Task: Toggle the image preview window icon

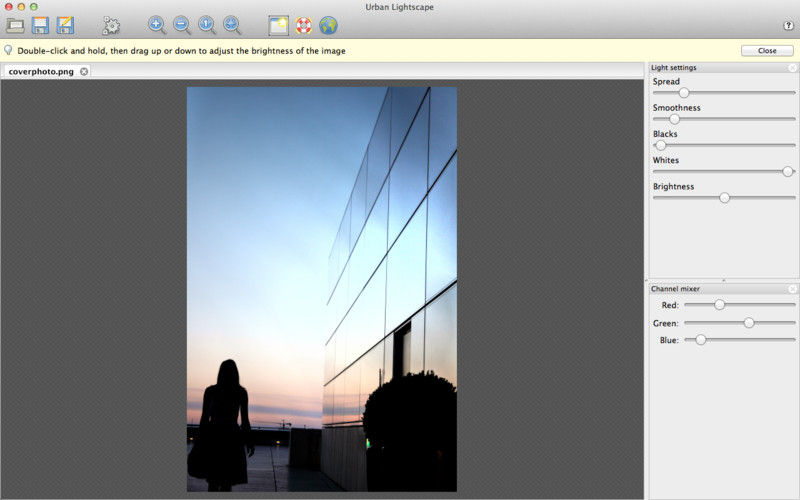Action: 279,26
